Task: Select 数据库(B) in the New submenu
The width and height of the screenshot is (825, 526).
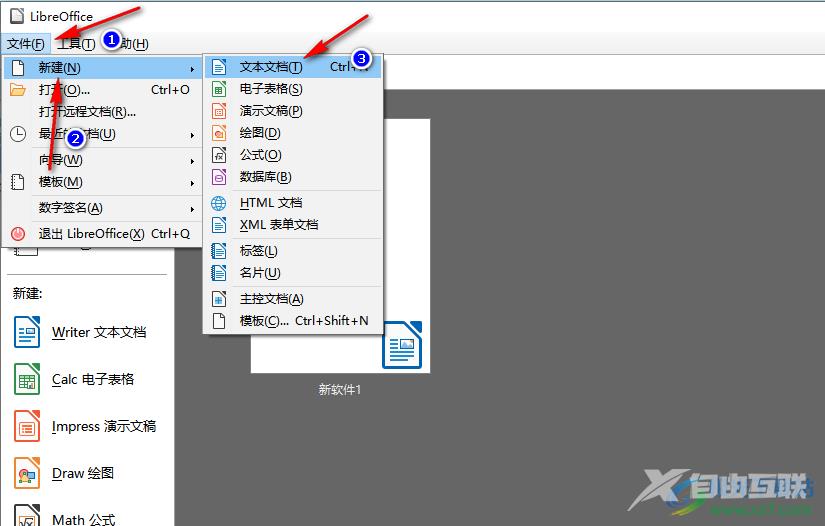Action: tap(293, 177)
